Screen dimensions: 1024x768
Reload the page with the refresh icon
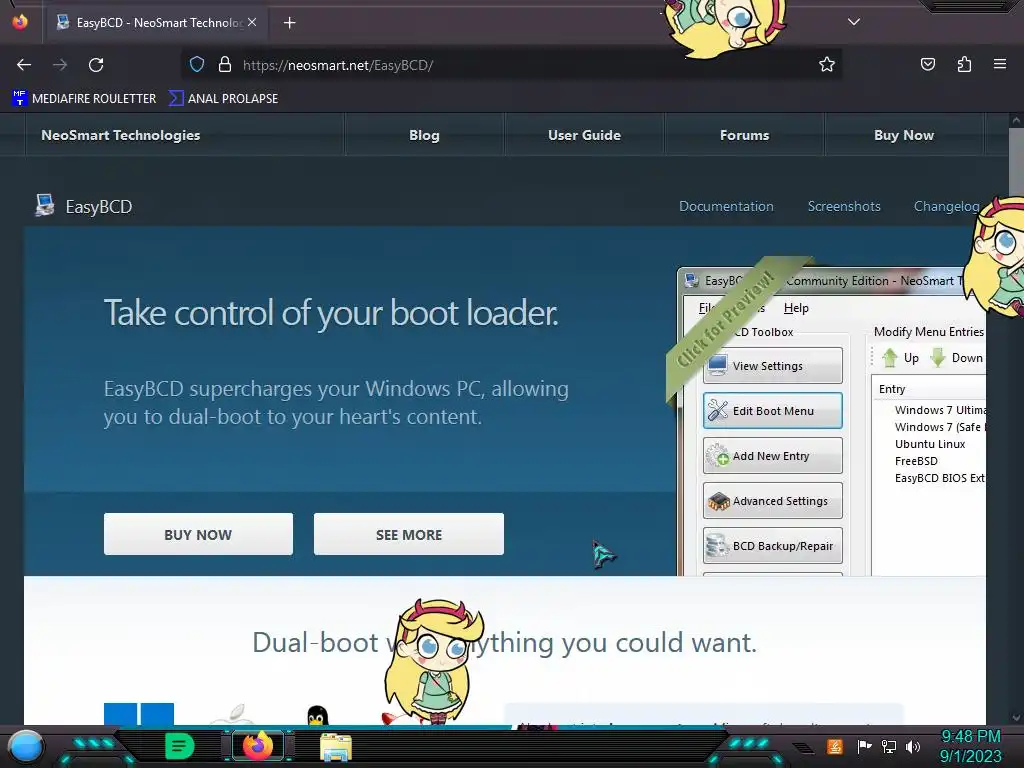(x=96, y=65)
